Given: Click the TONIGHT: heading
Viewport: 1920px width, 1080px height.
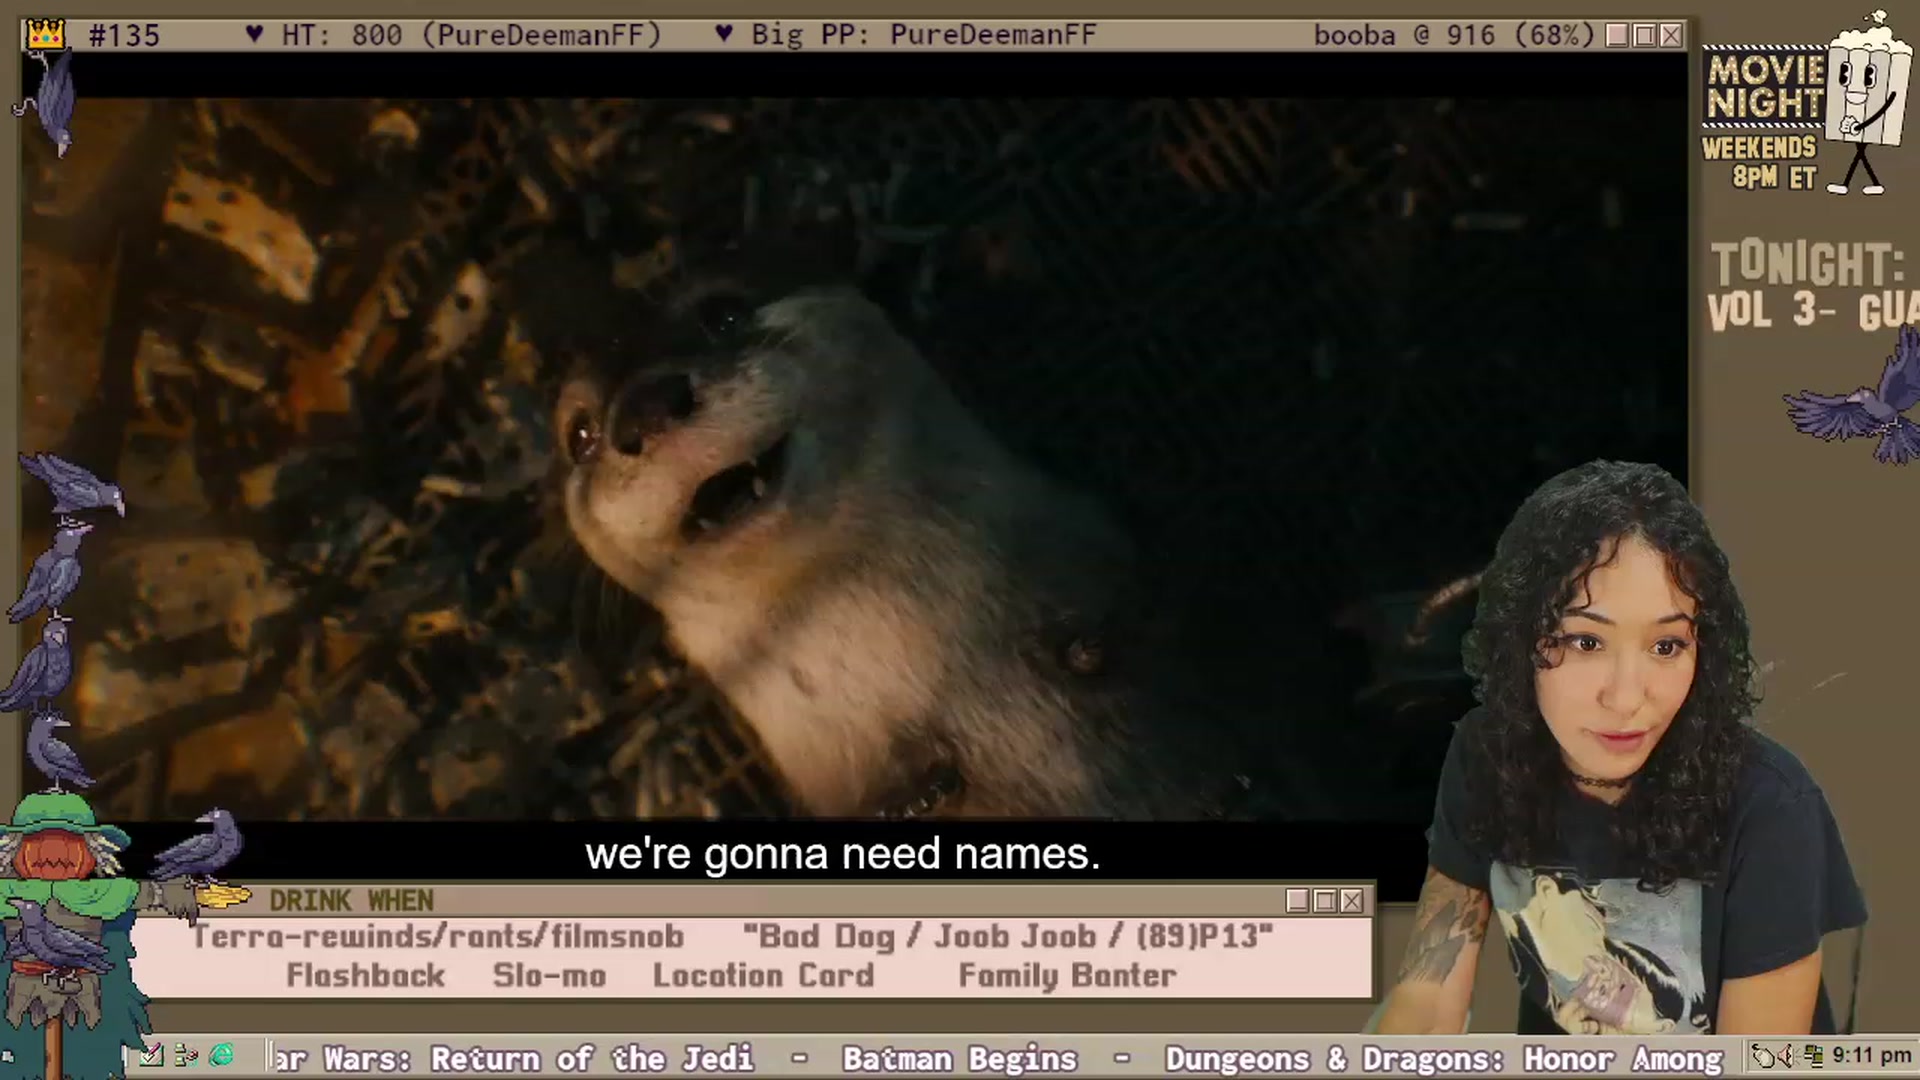Looking at the screenshot, I should (1807, 265).
